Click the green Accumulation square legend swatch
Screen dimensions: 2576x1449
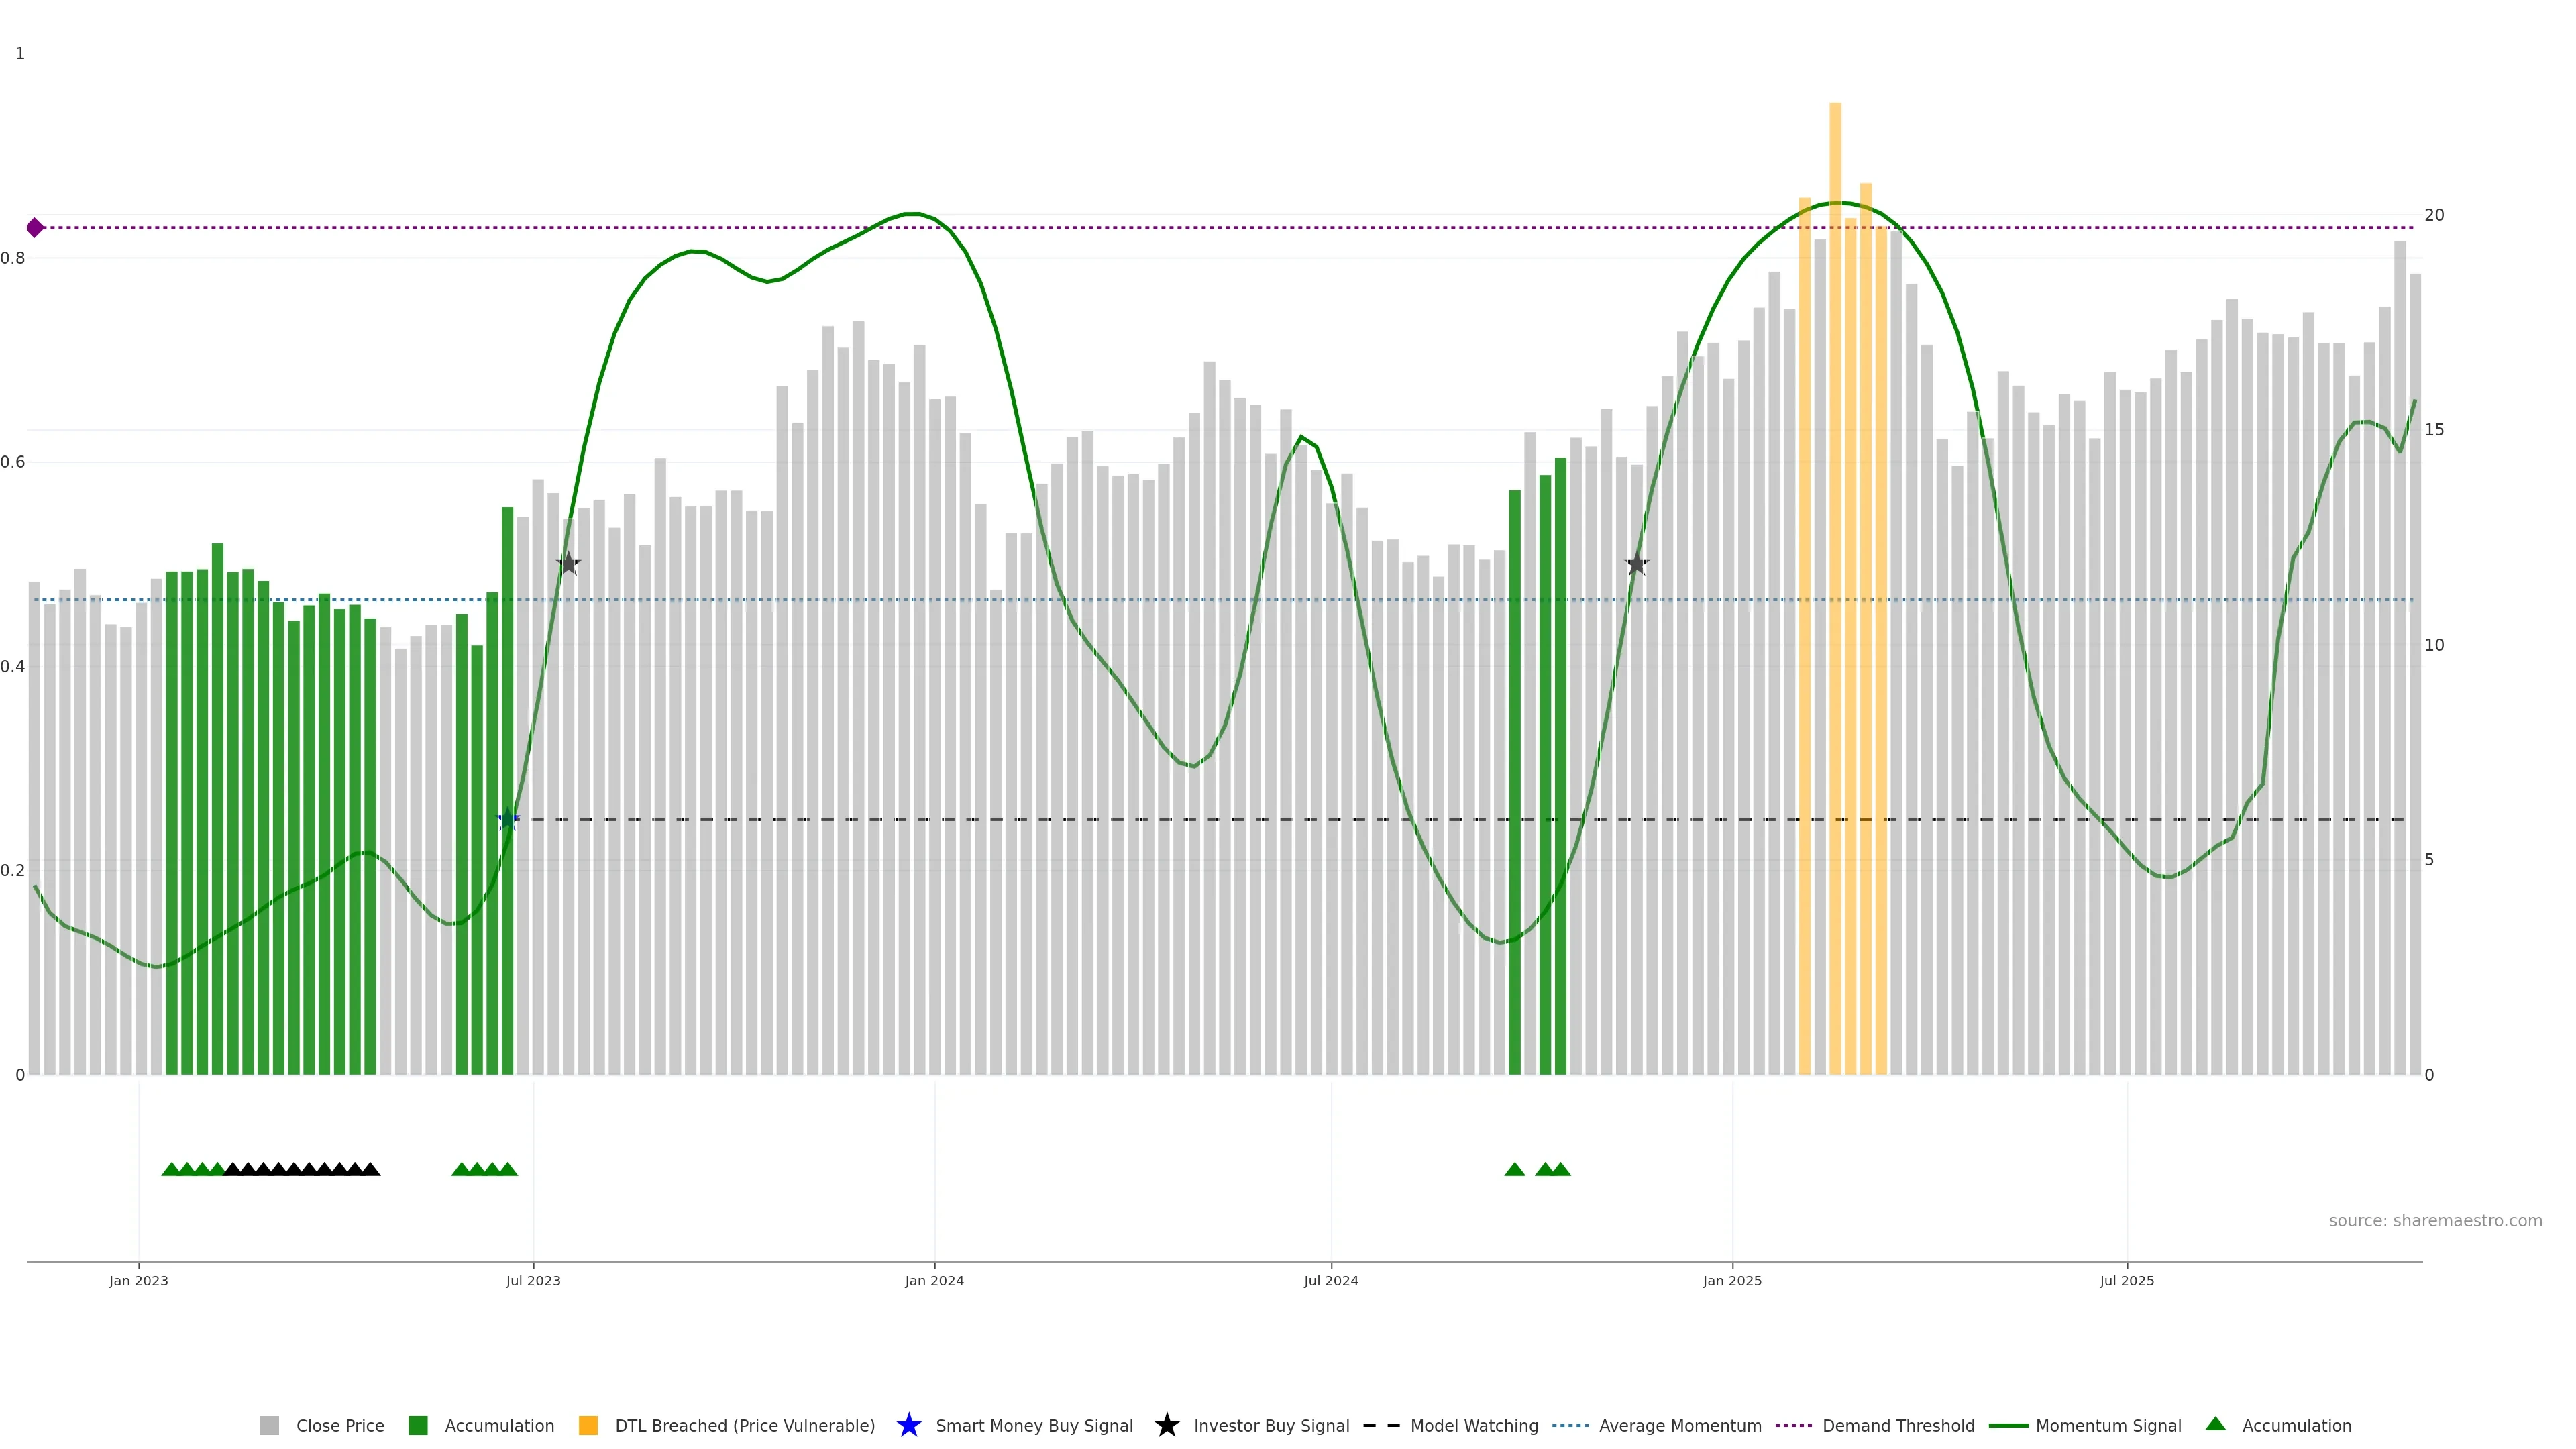click(x=418, y=1425)
